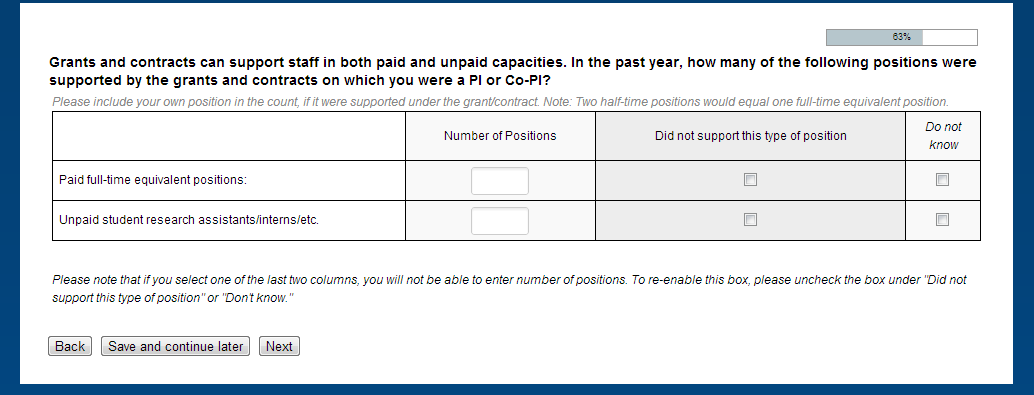This screenshot has width=1034, height=395.
Task: Click the unfilled part of the progress bar
Action: [950, 38]
